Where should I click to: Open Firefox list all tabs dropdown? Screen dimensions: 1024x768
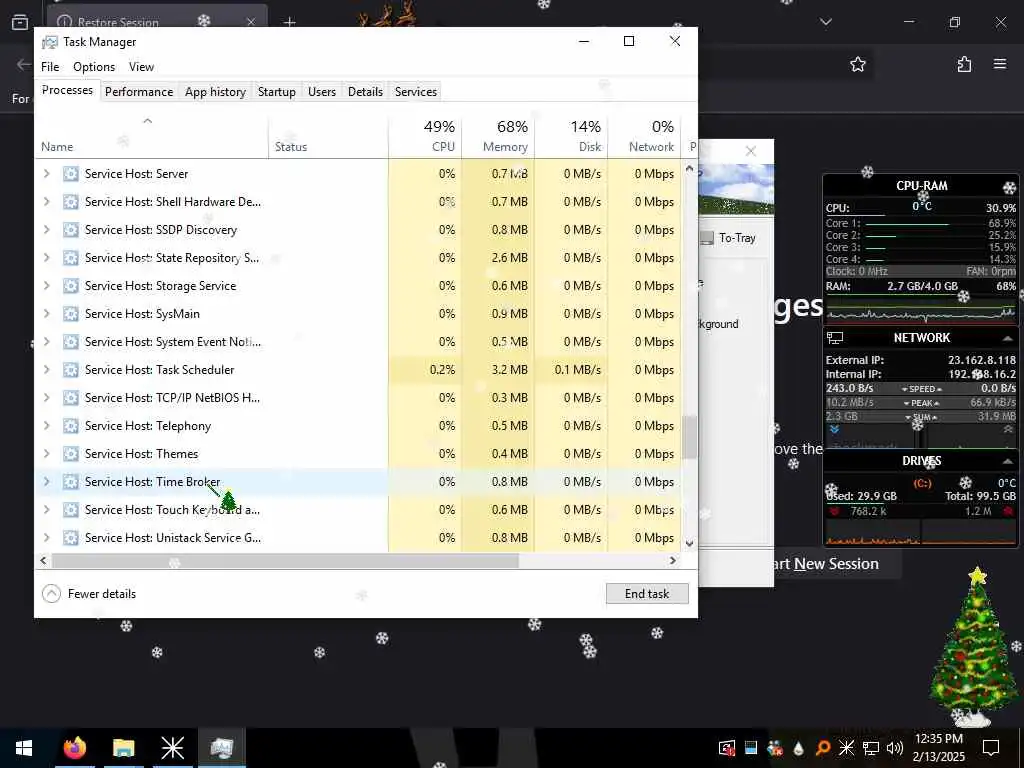coord(825,22)
